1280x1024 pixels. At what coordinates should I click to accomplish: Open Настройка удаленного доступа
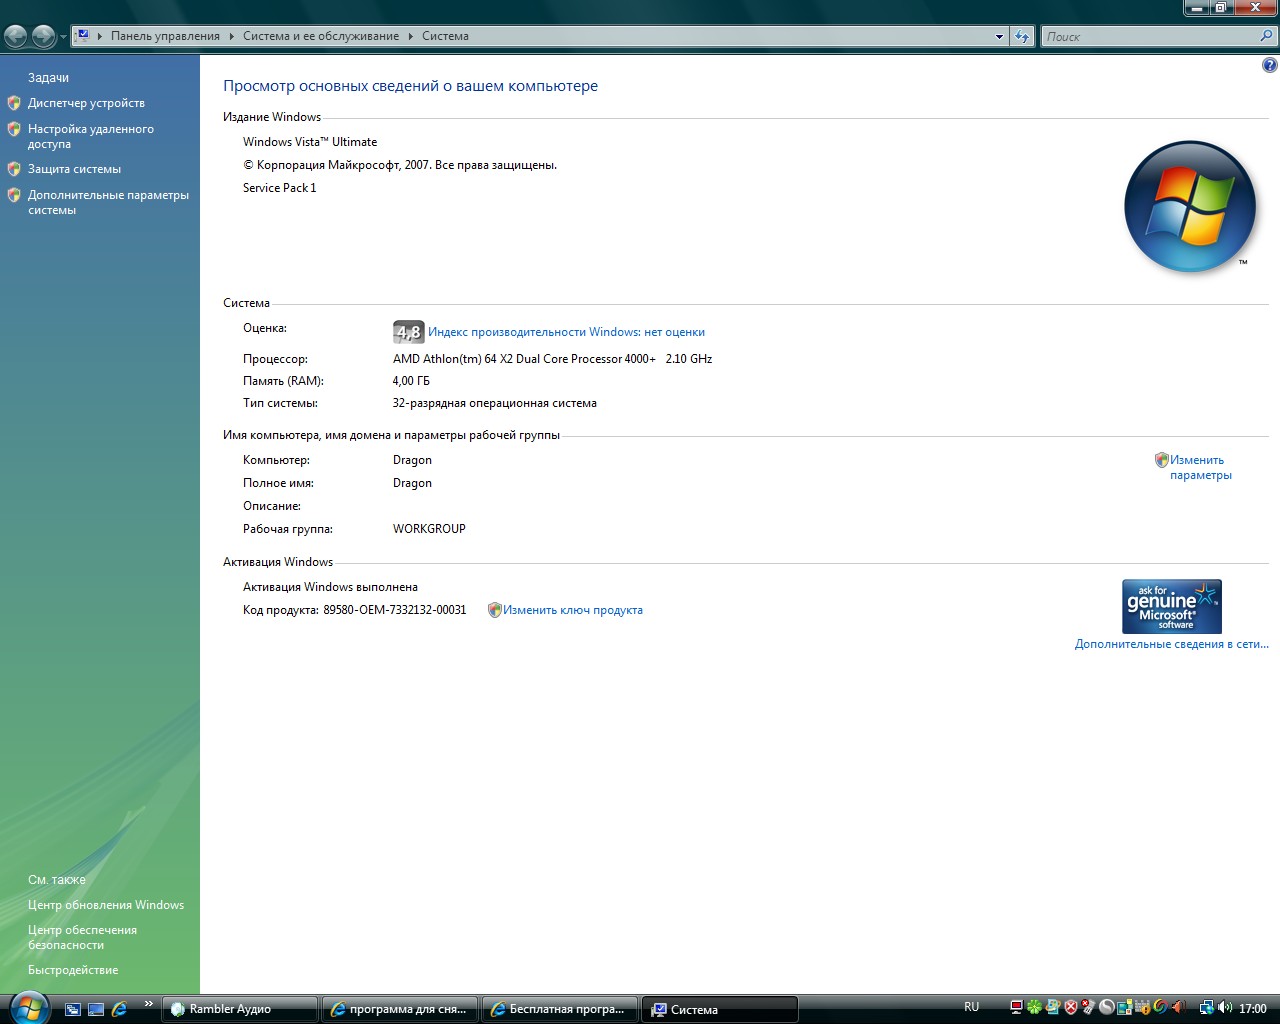point(91,136)
